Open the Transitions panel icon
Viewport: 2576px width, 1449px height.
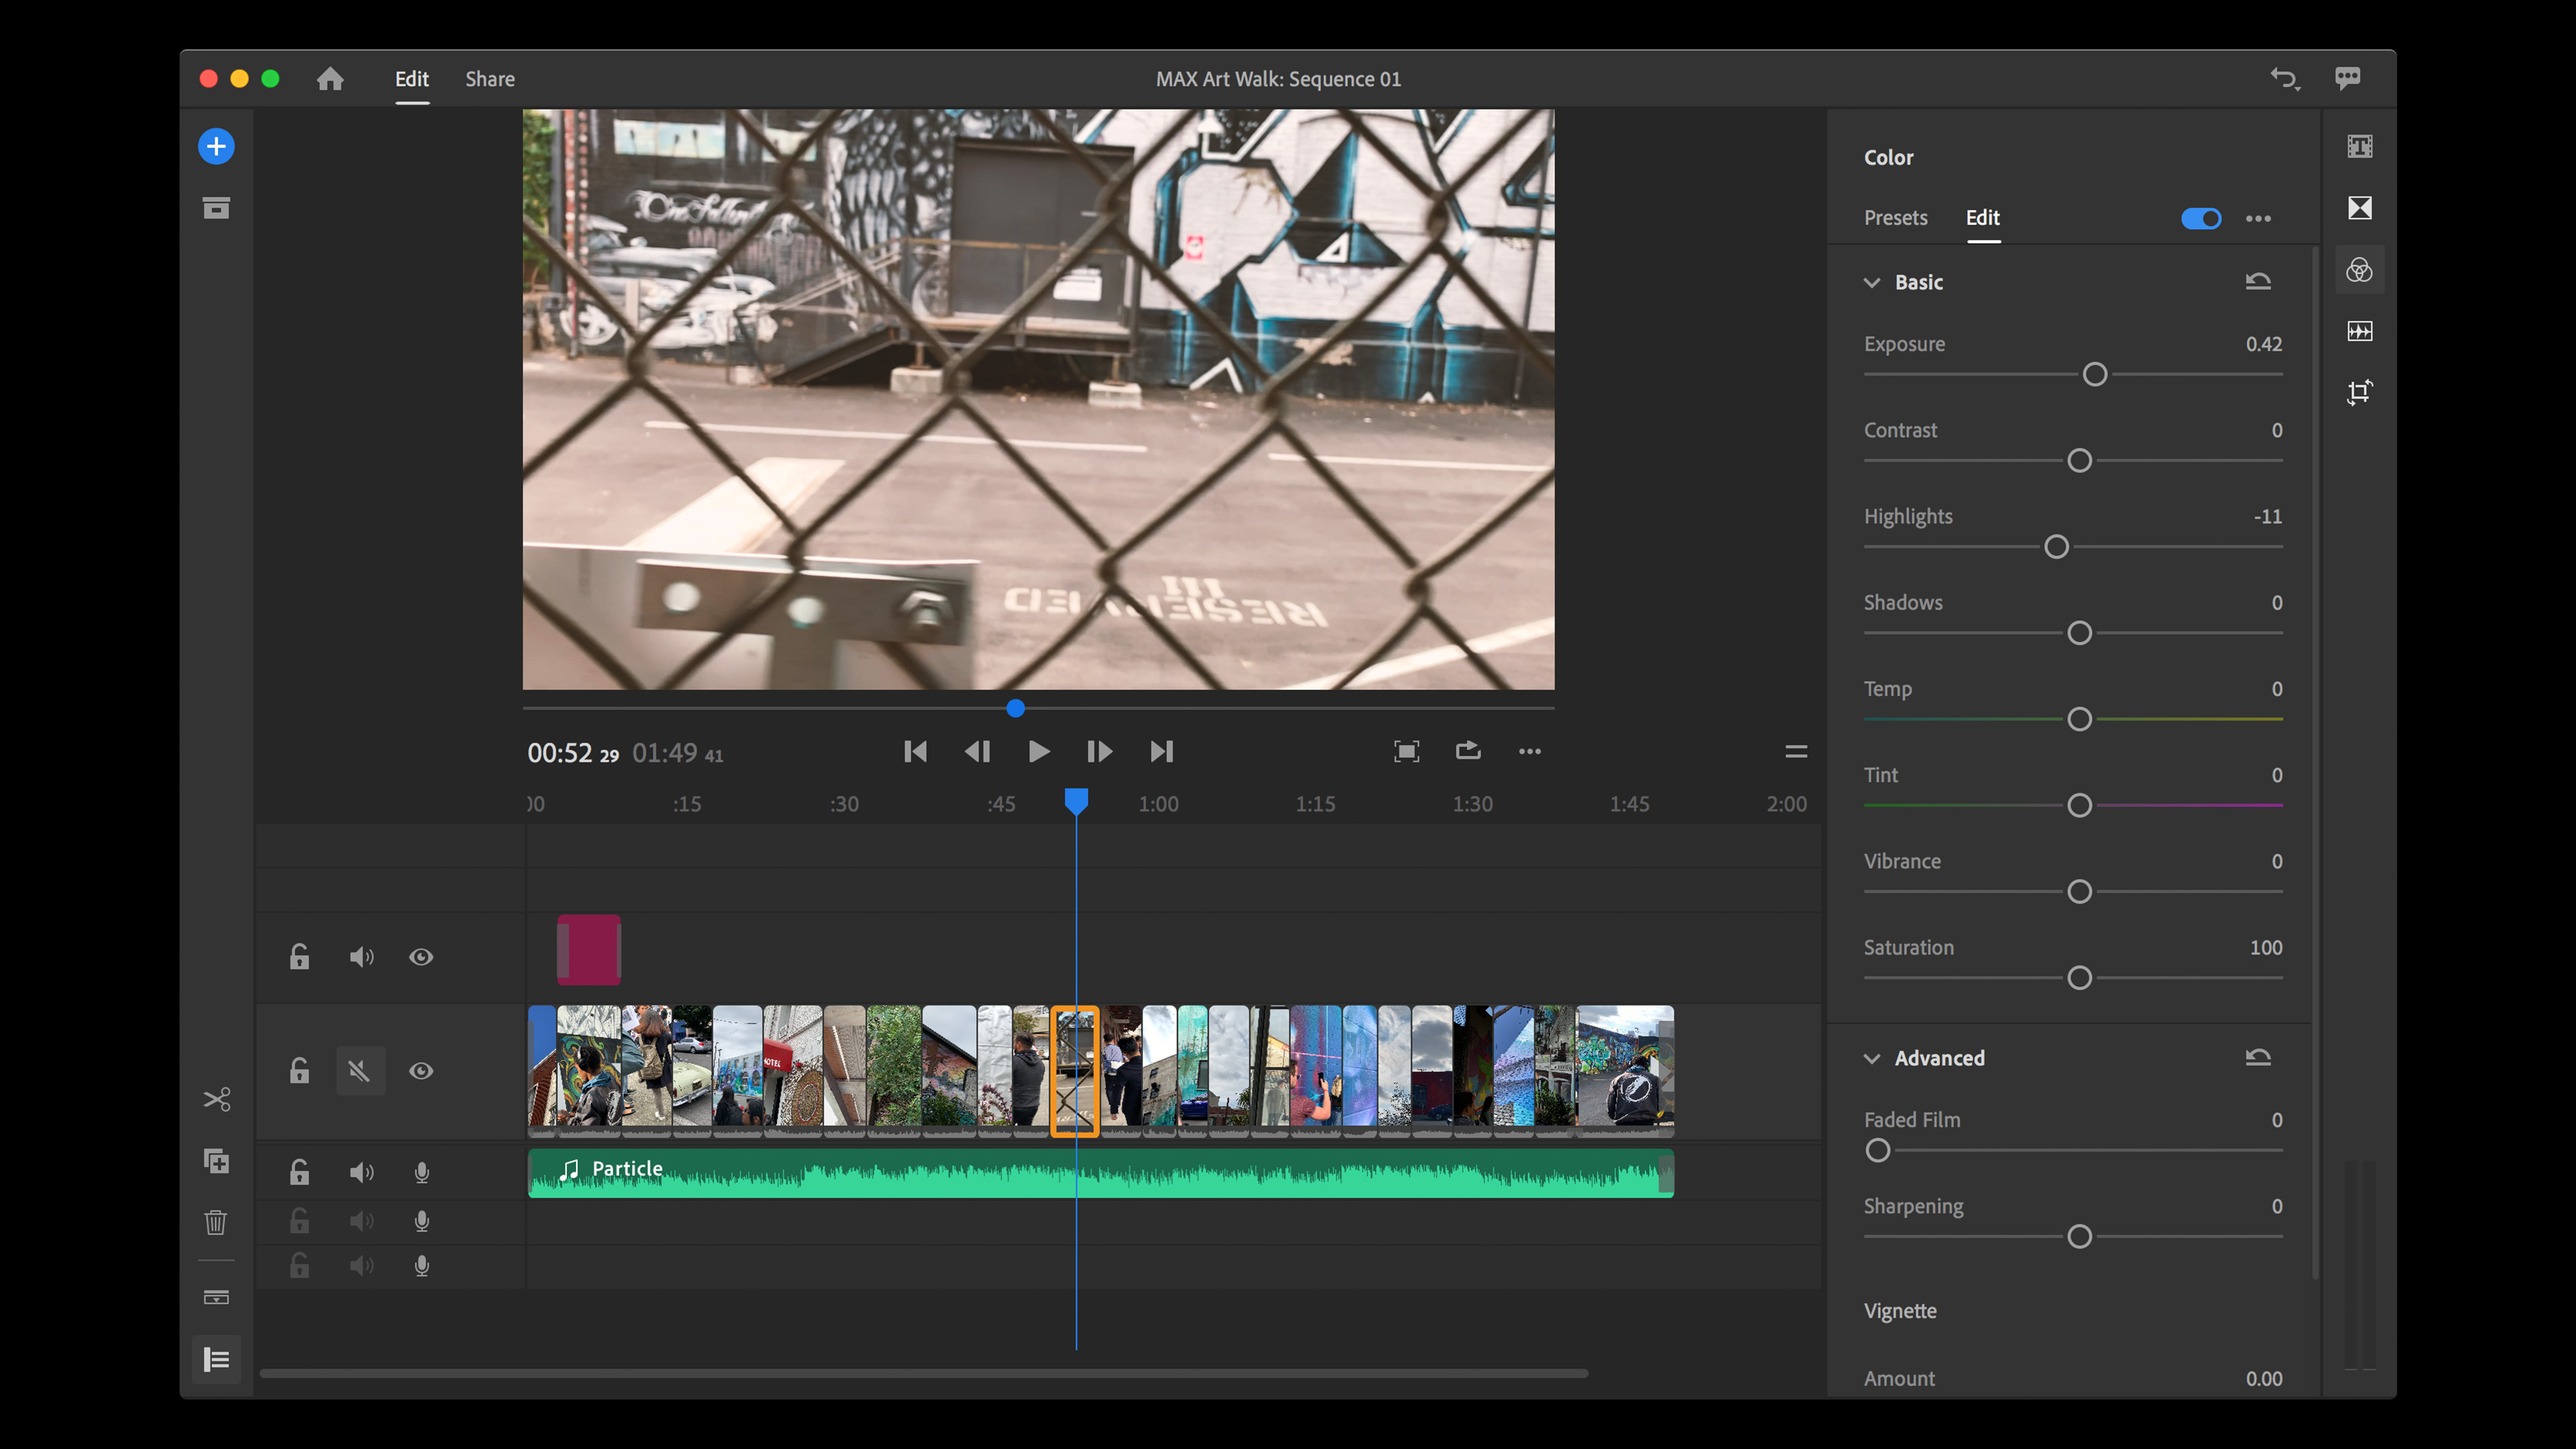point(2360,208)
